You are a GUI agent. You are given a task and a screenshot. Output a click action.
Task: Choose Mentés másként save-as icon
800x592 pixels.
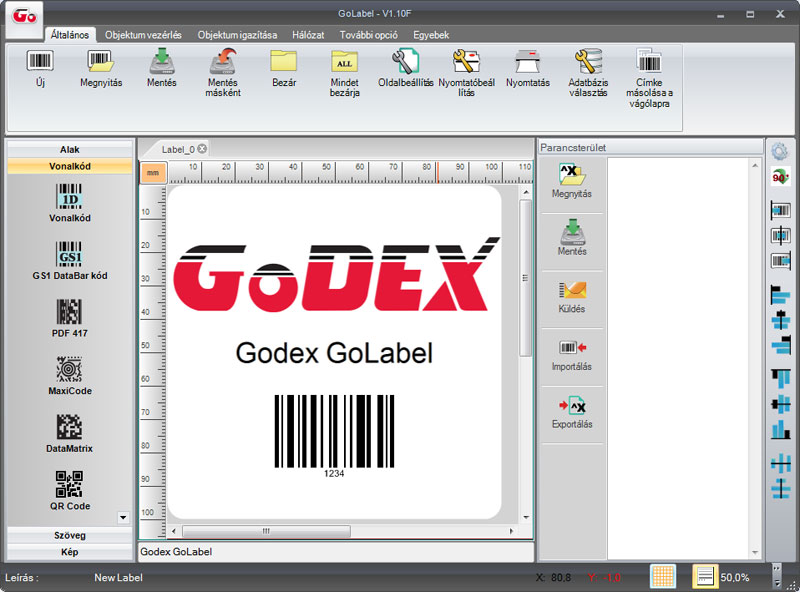pyautogui.click(x=223, y=61)
